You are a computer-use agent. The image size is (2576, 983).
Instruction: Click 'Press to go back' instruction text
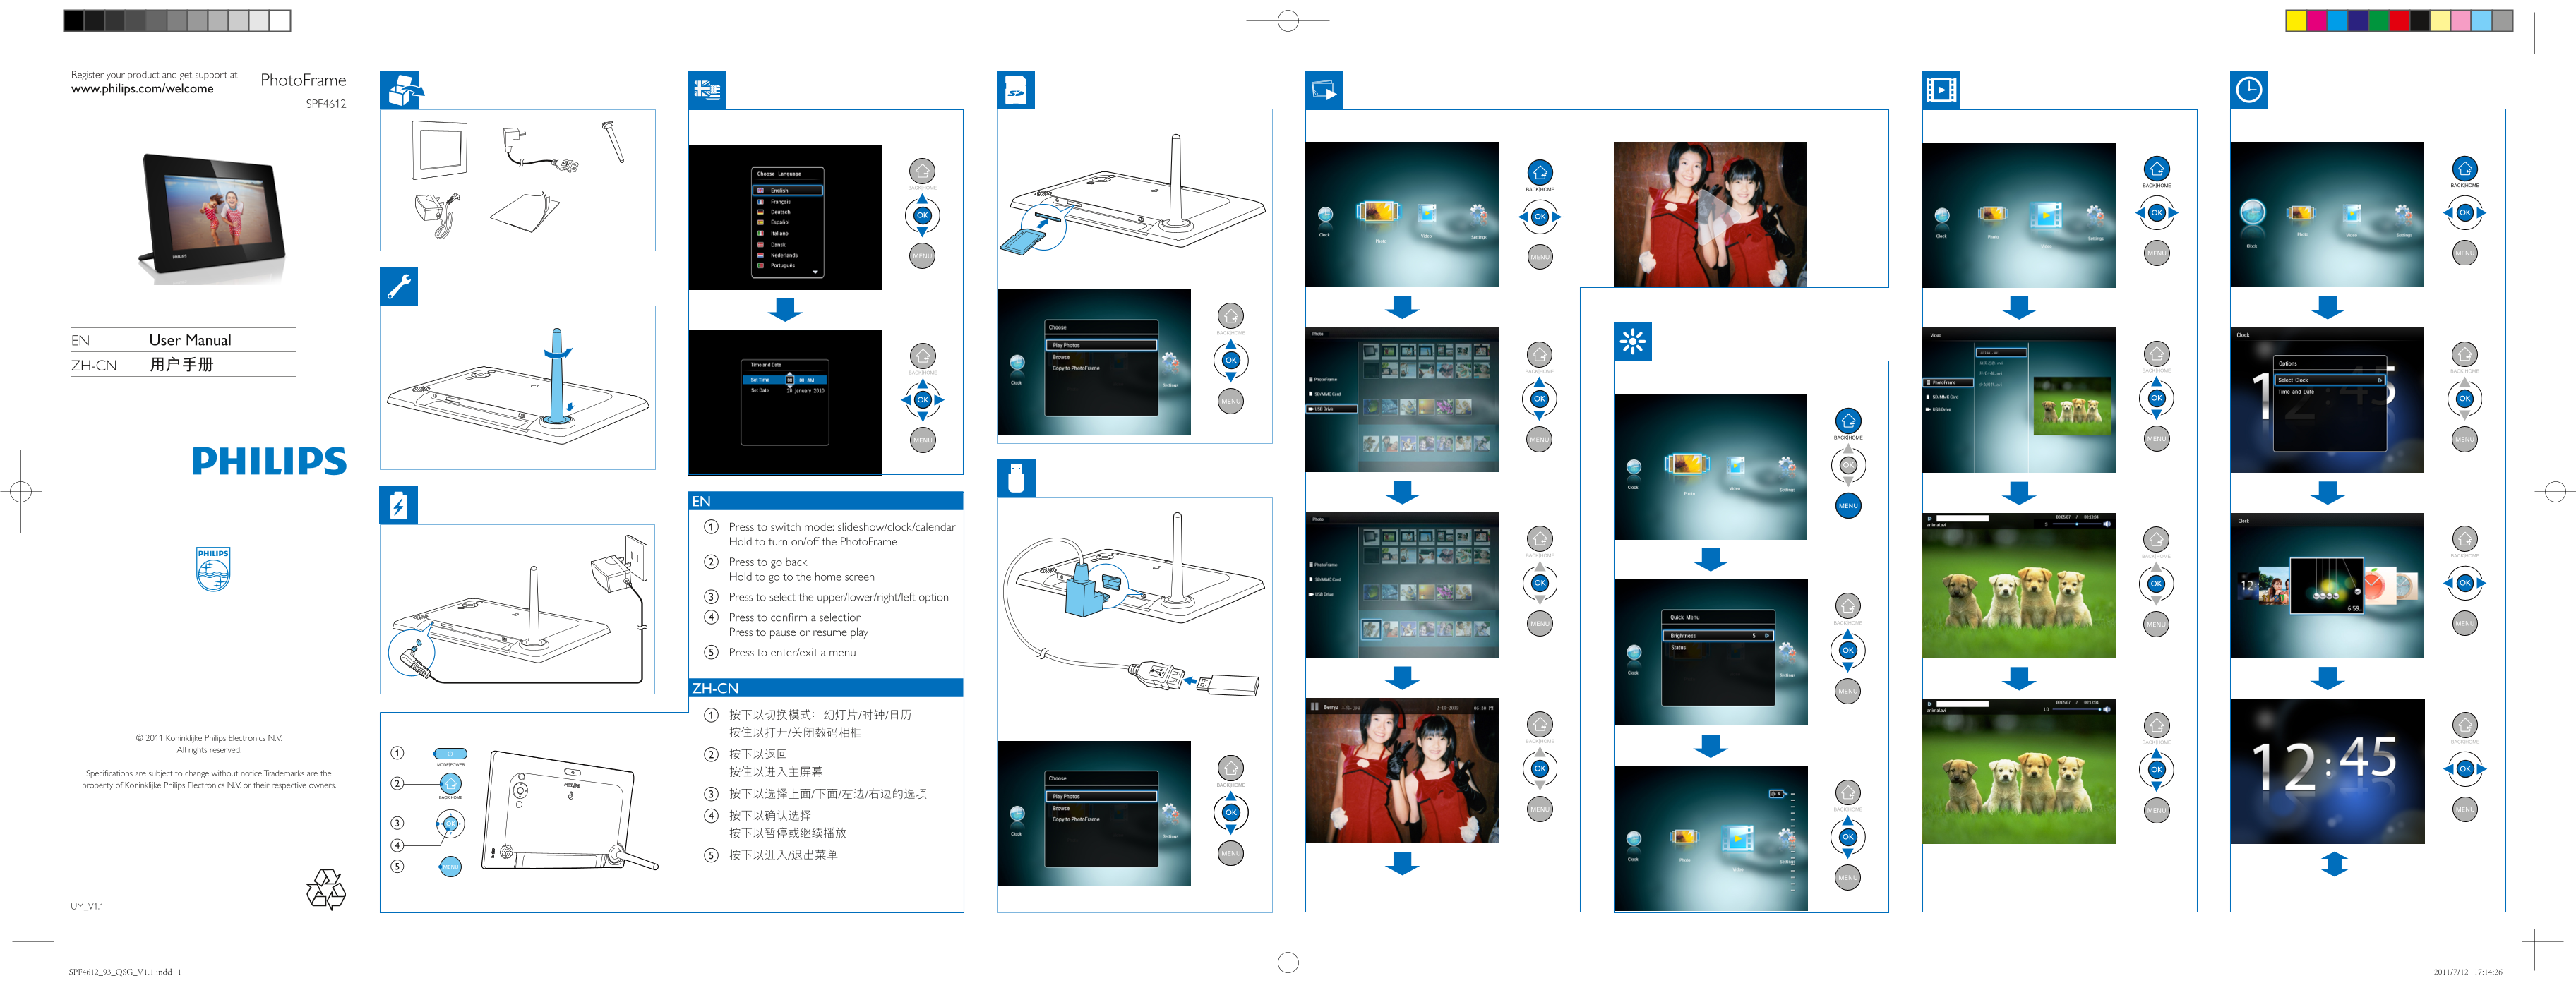tap(767, 562)
